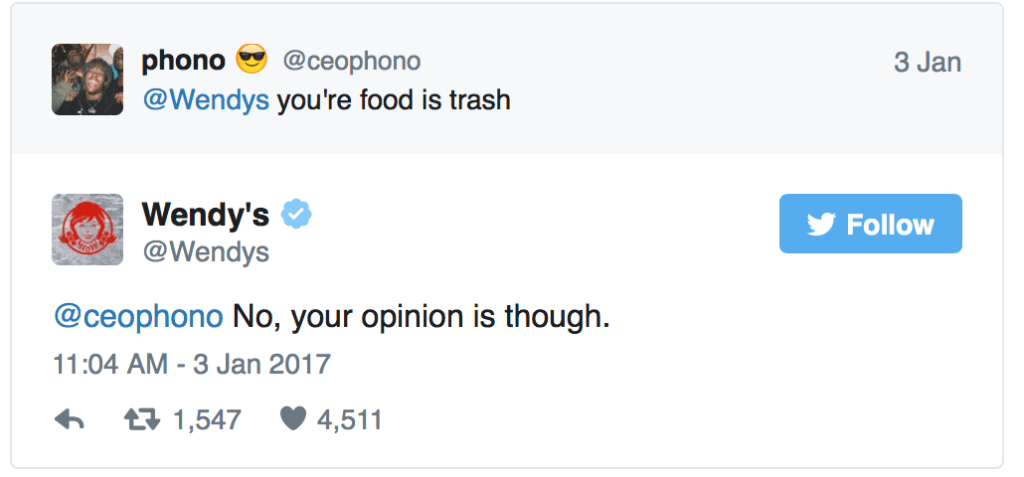This screenshot has width=1024, height=477.
Task: Click the text "you're food is trash"
Action: pyautogui.click(x=394, y=100)
